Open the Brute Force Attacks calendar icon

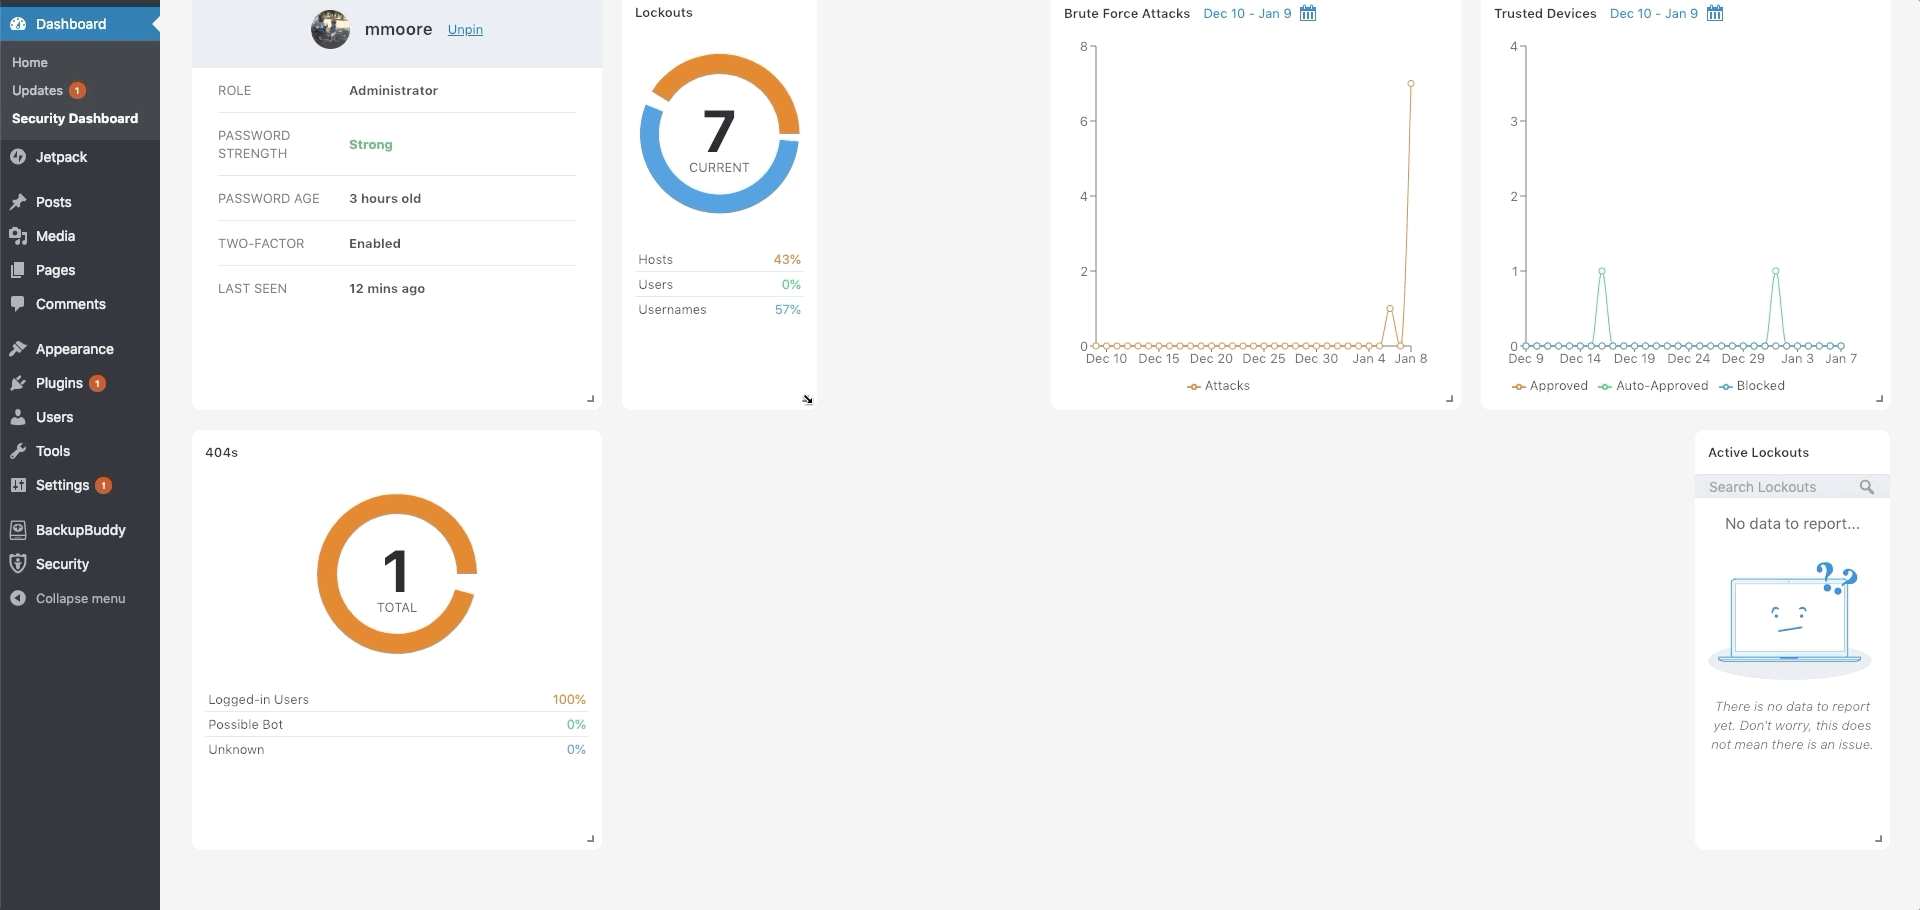1308,14
